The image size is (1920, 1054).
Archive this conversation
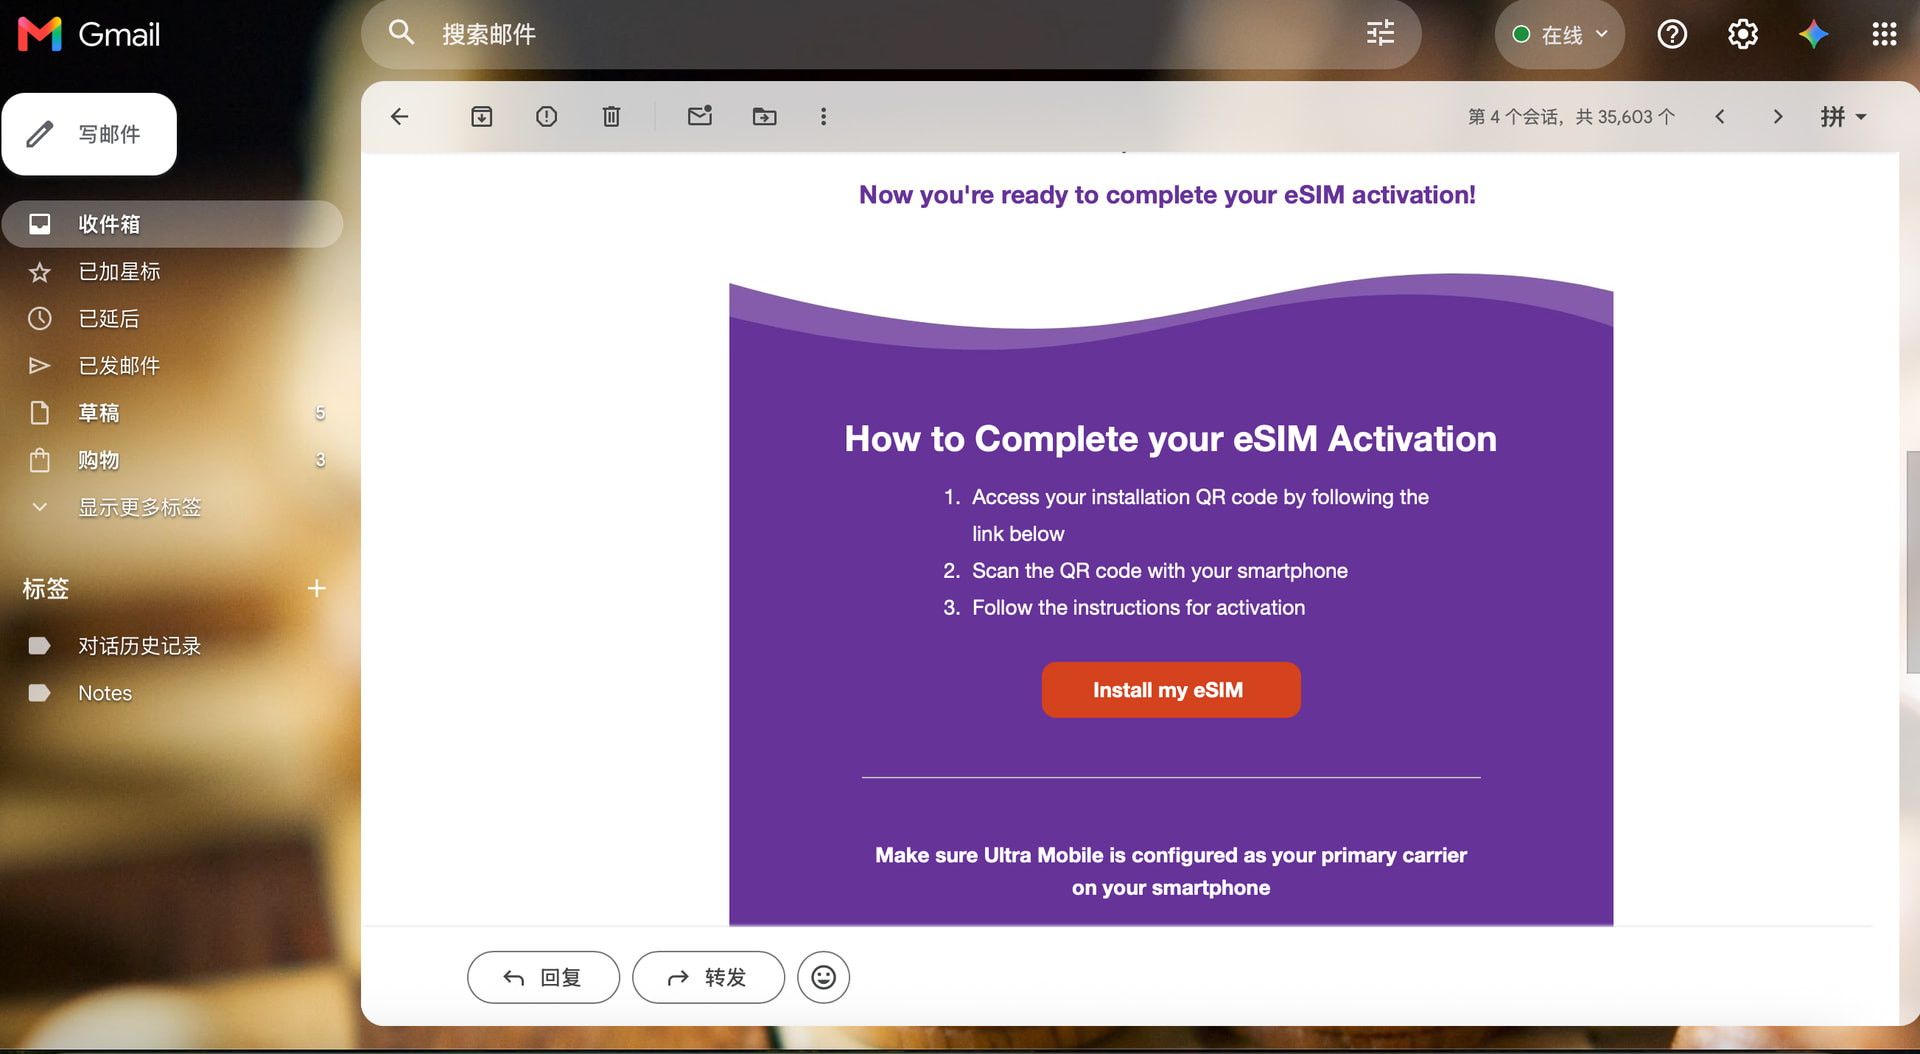[x=482, y=117]
